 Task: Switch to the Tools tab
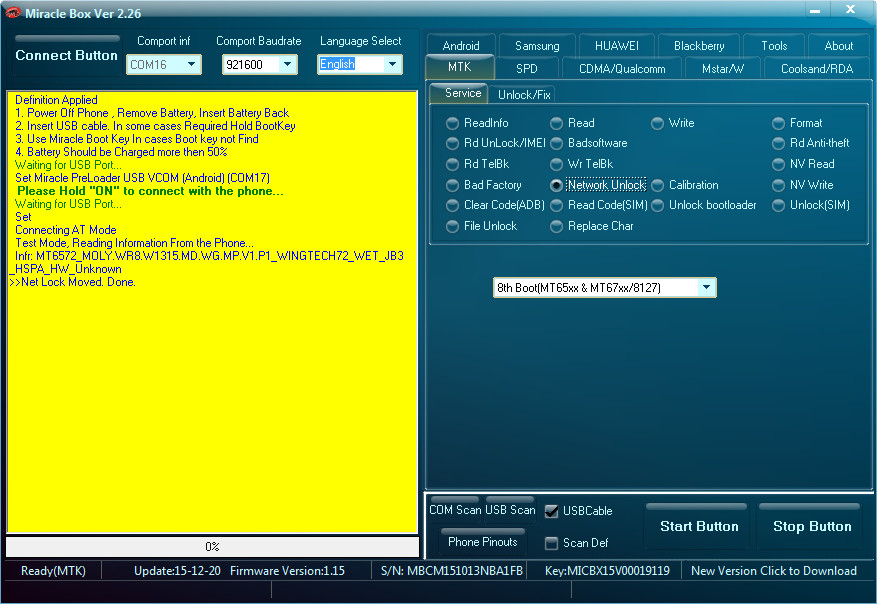[774, 46]
